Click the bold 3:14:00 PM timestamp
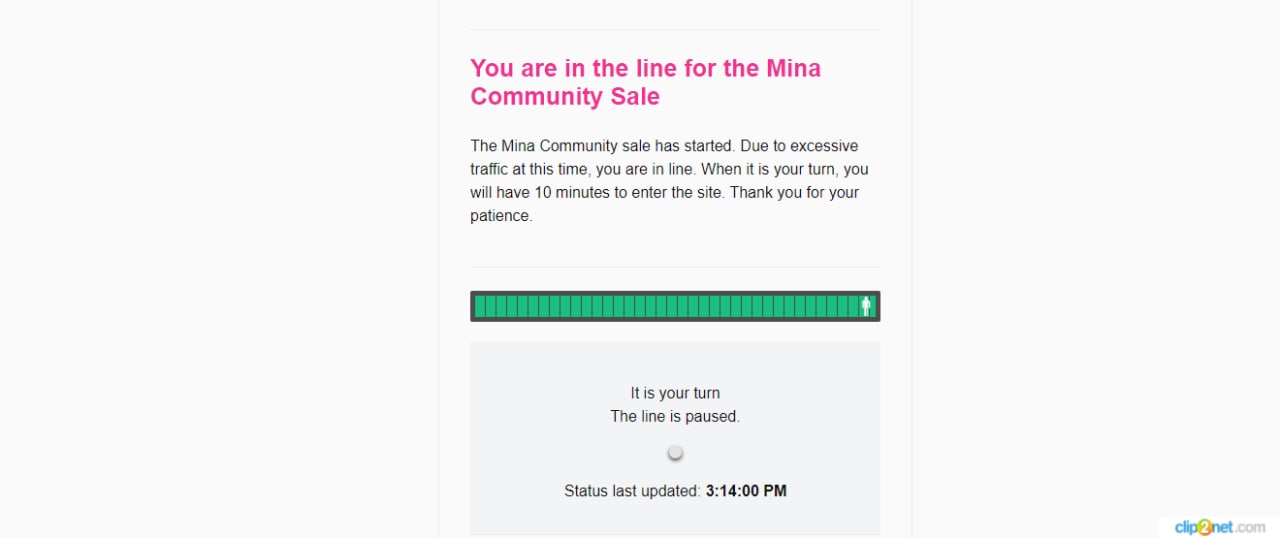 tap(746, 491)
